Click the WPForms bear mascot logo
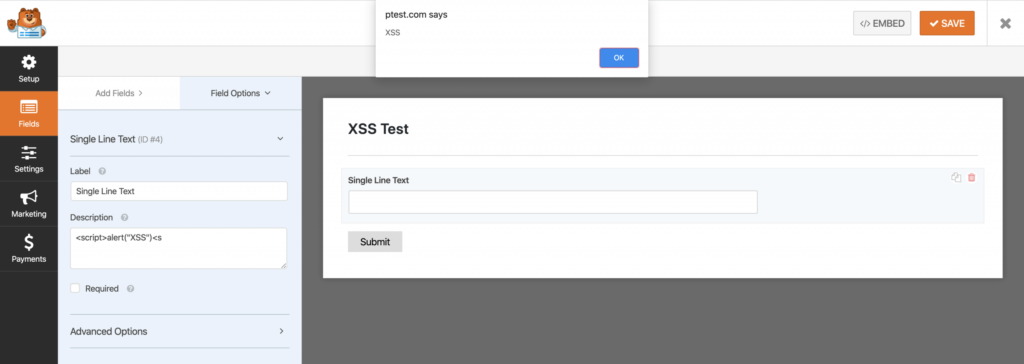The image size is (1024, 364). coord(27,23)
